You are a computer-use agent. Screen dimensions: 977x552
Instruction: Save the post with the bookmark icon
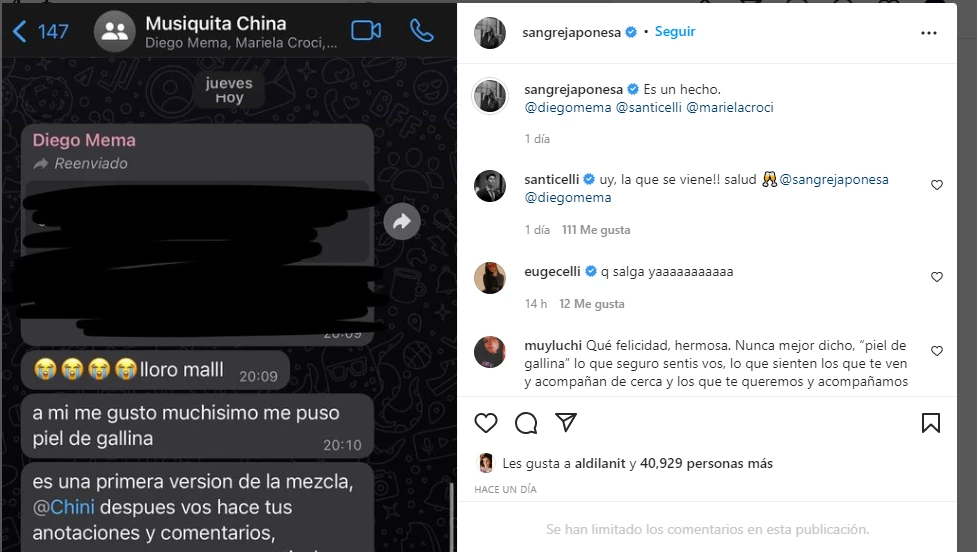[x=930, y=423]
